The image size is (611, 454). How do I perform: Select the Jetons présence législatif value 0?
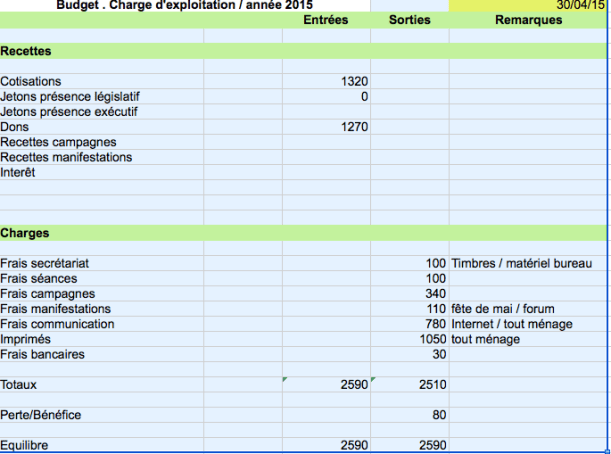[x=364, y=96]
